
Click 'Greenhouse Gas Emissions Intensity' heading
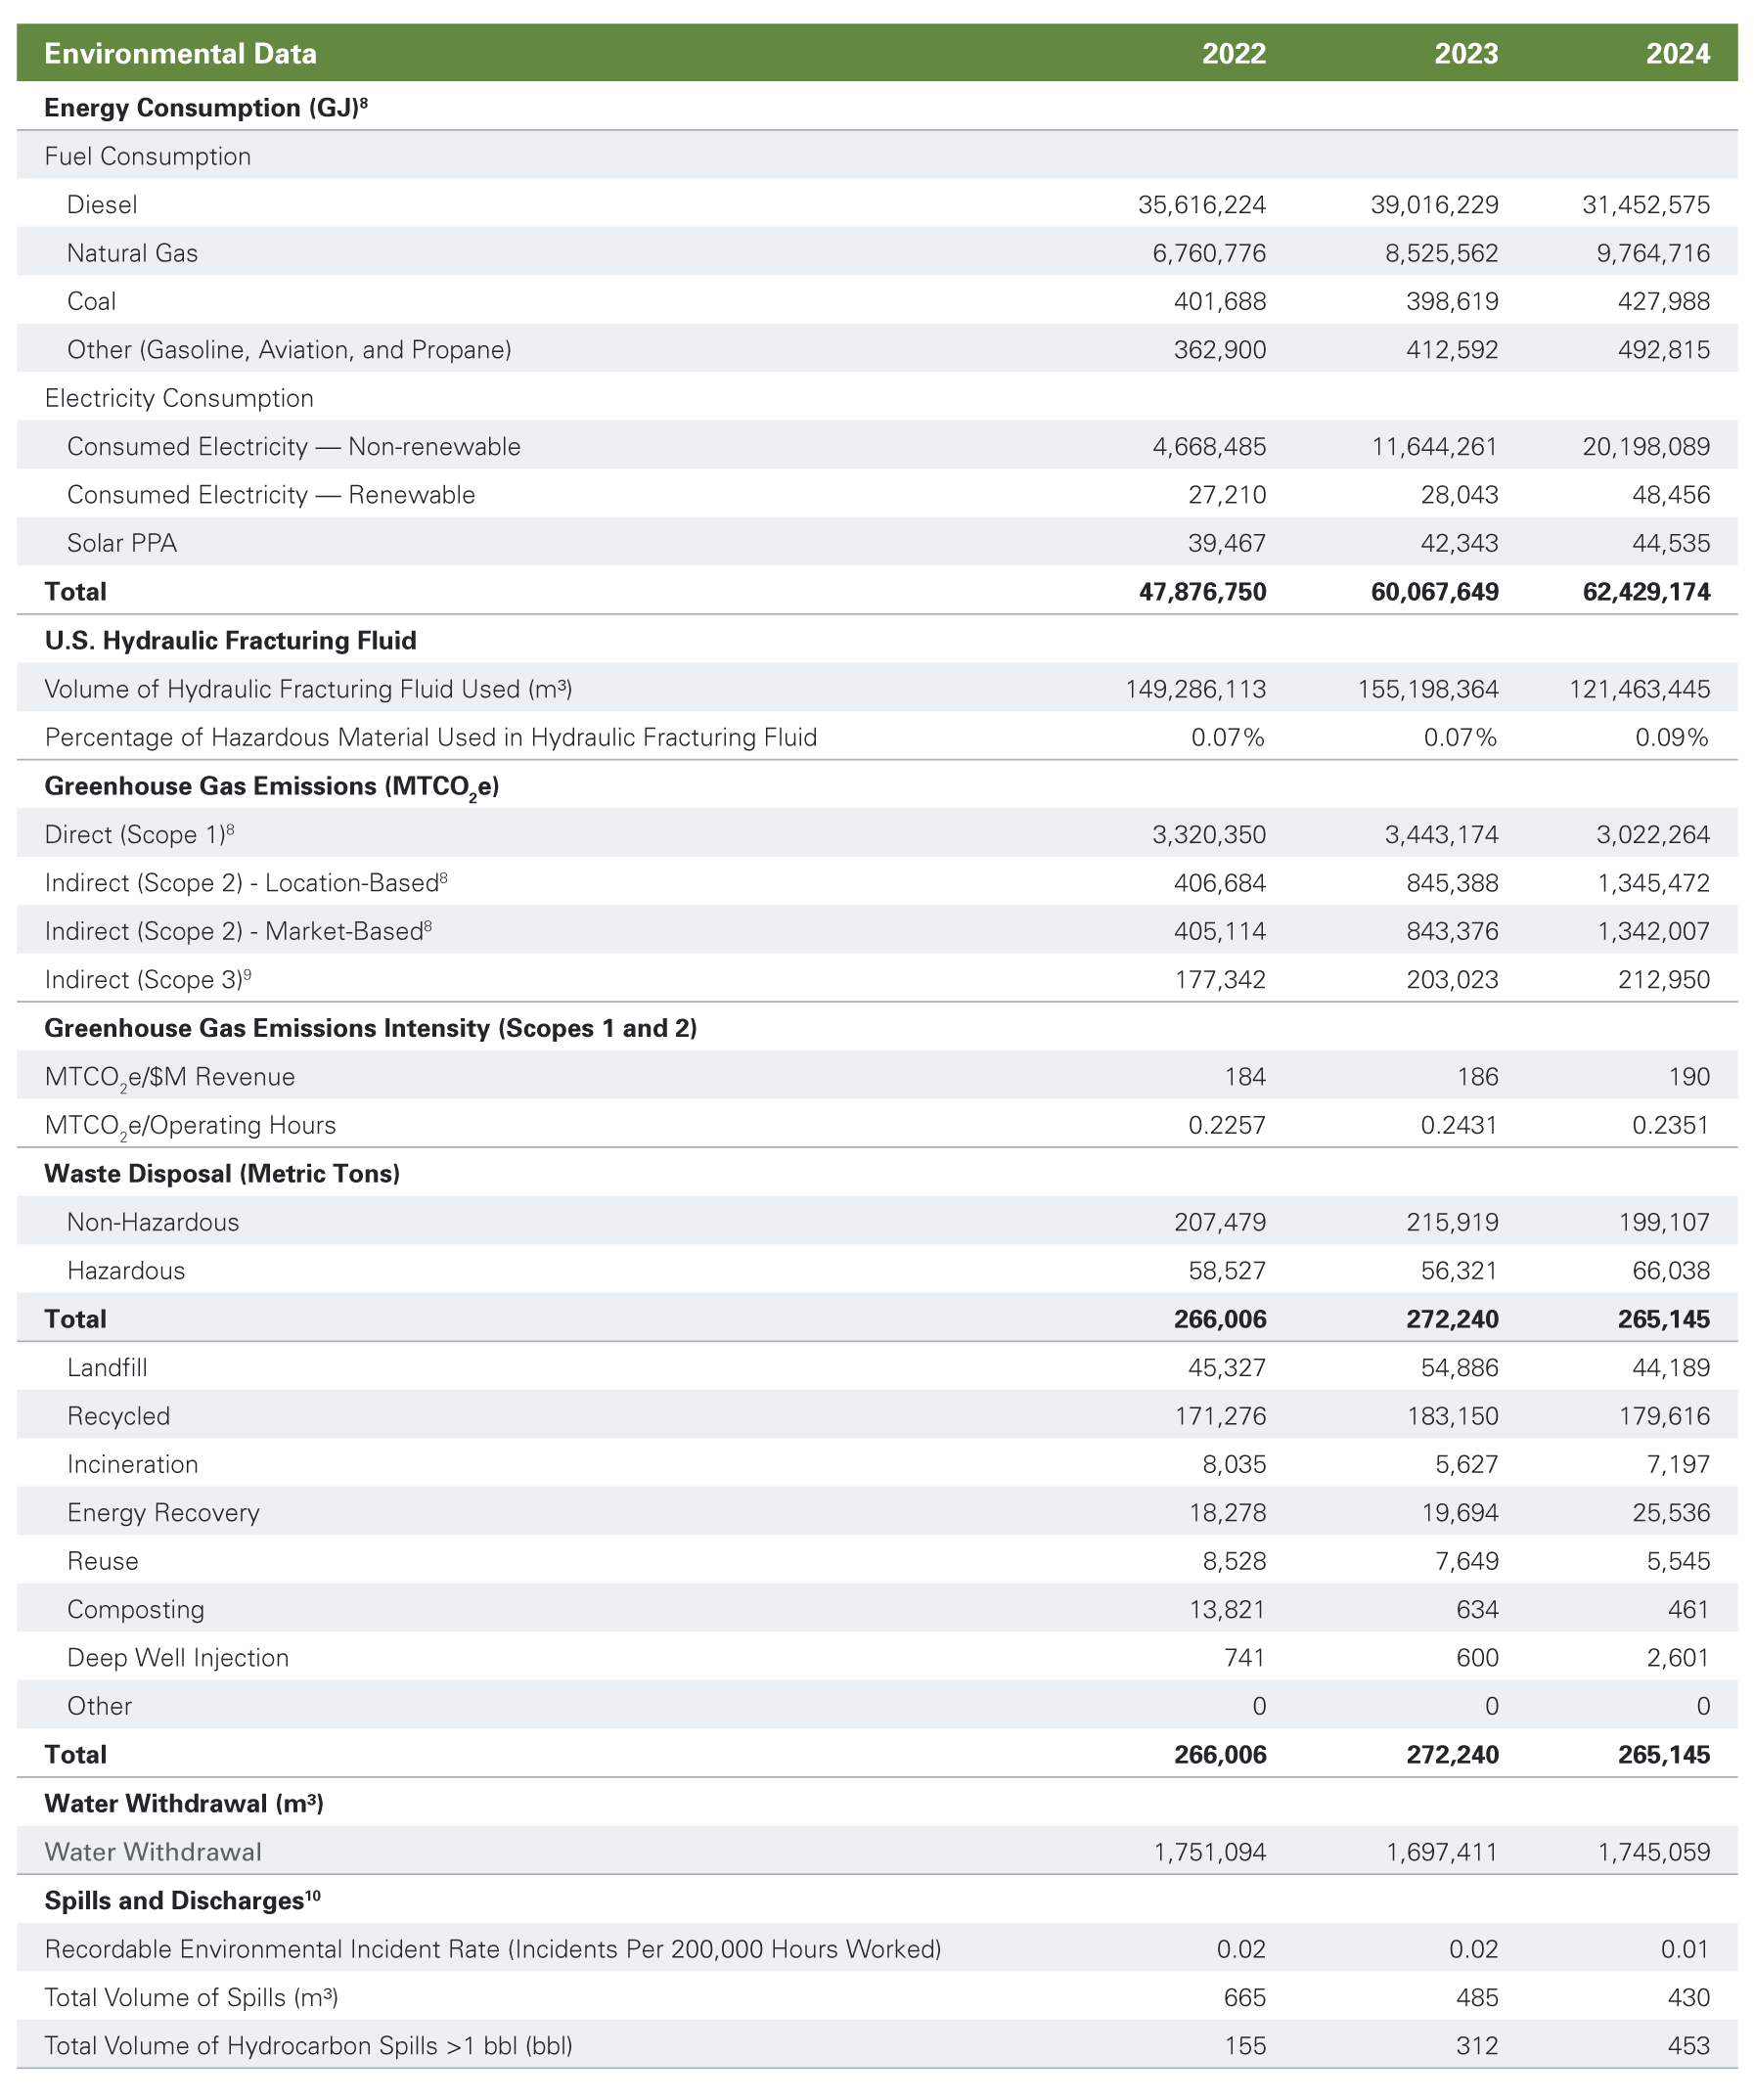point(371,1028)
